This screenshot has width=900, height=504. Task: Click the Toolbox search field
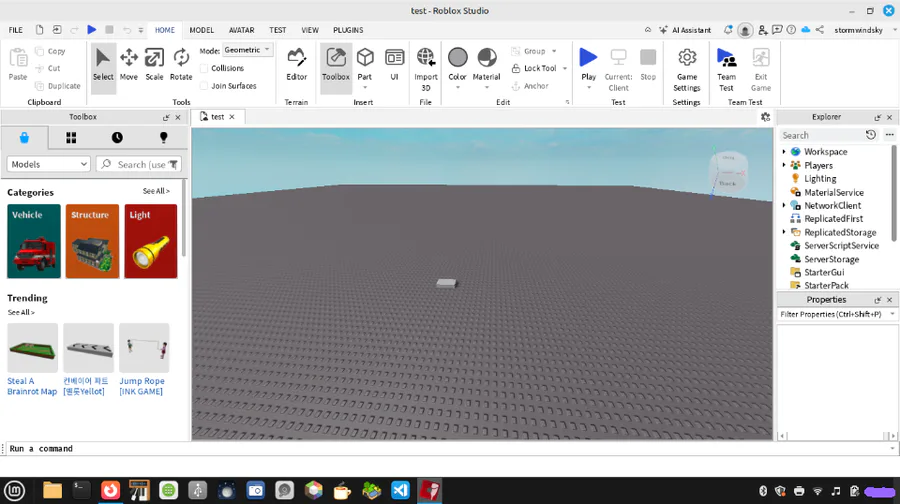coord(138,164)
